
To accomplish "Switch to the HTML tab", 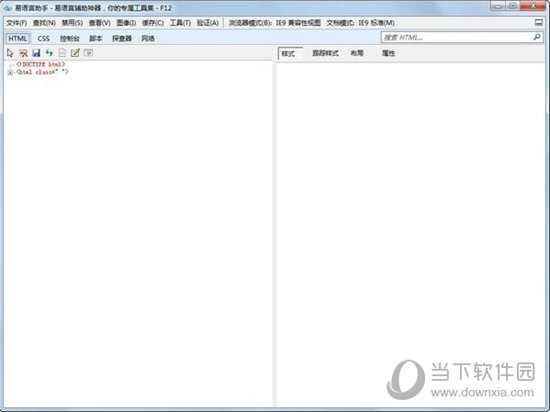I will point(18,38).
